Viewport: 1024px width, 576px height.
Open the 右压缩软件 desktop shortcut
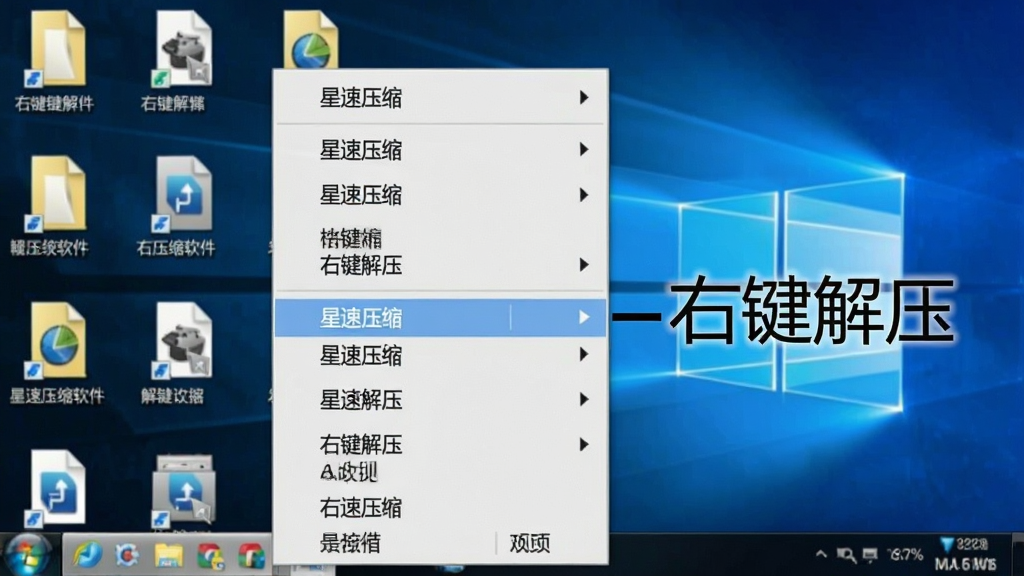click(x=176, y=205)
